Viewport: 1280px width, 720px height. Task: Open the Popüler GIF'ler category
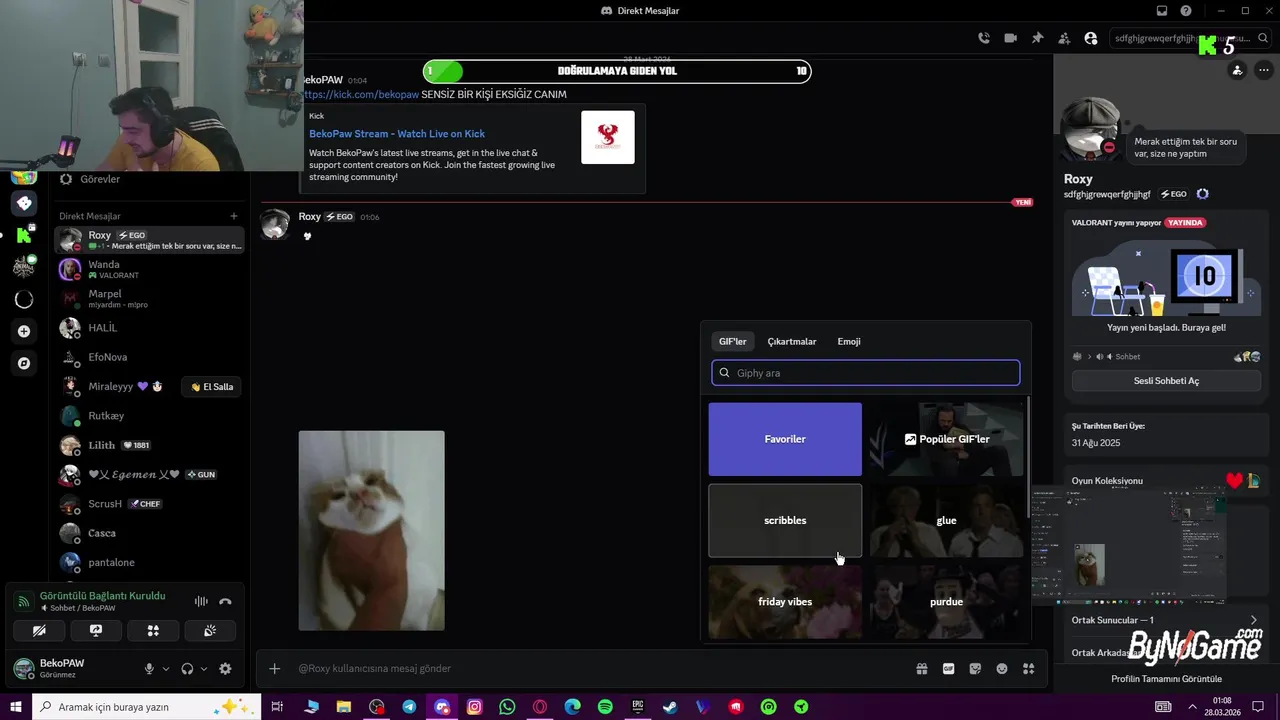click(x=947, y=439)
